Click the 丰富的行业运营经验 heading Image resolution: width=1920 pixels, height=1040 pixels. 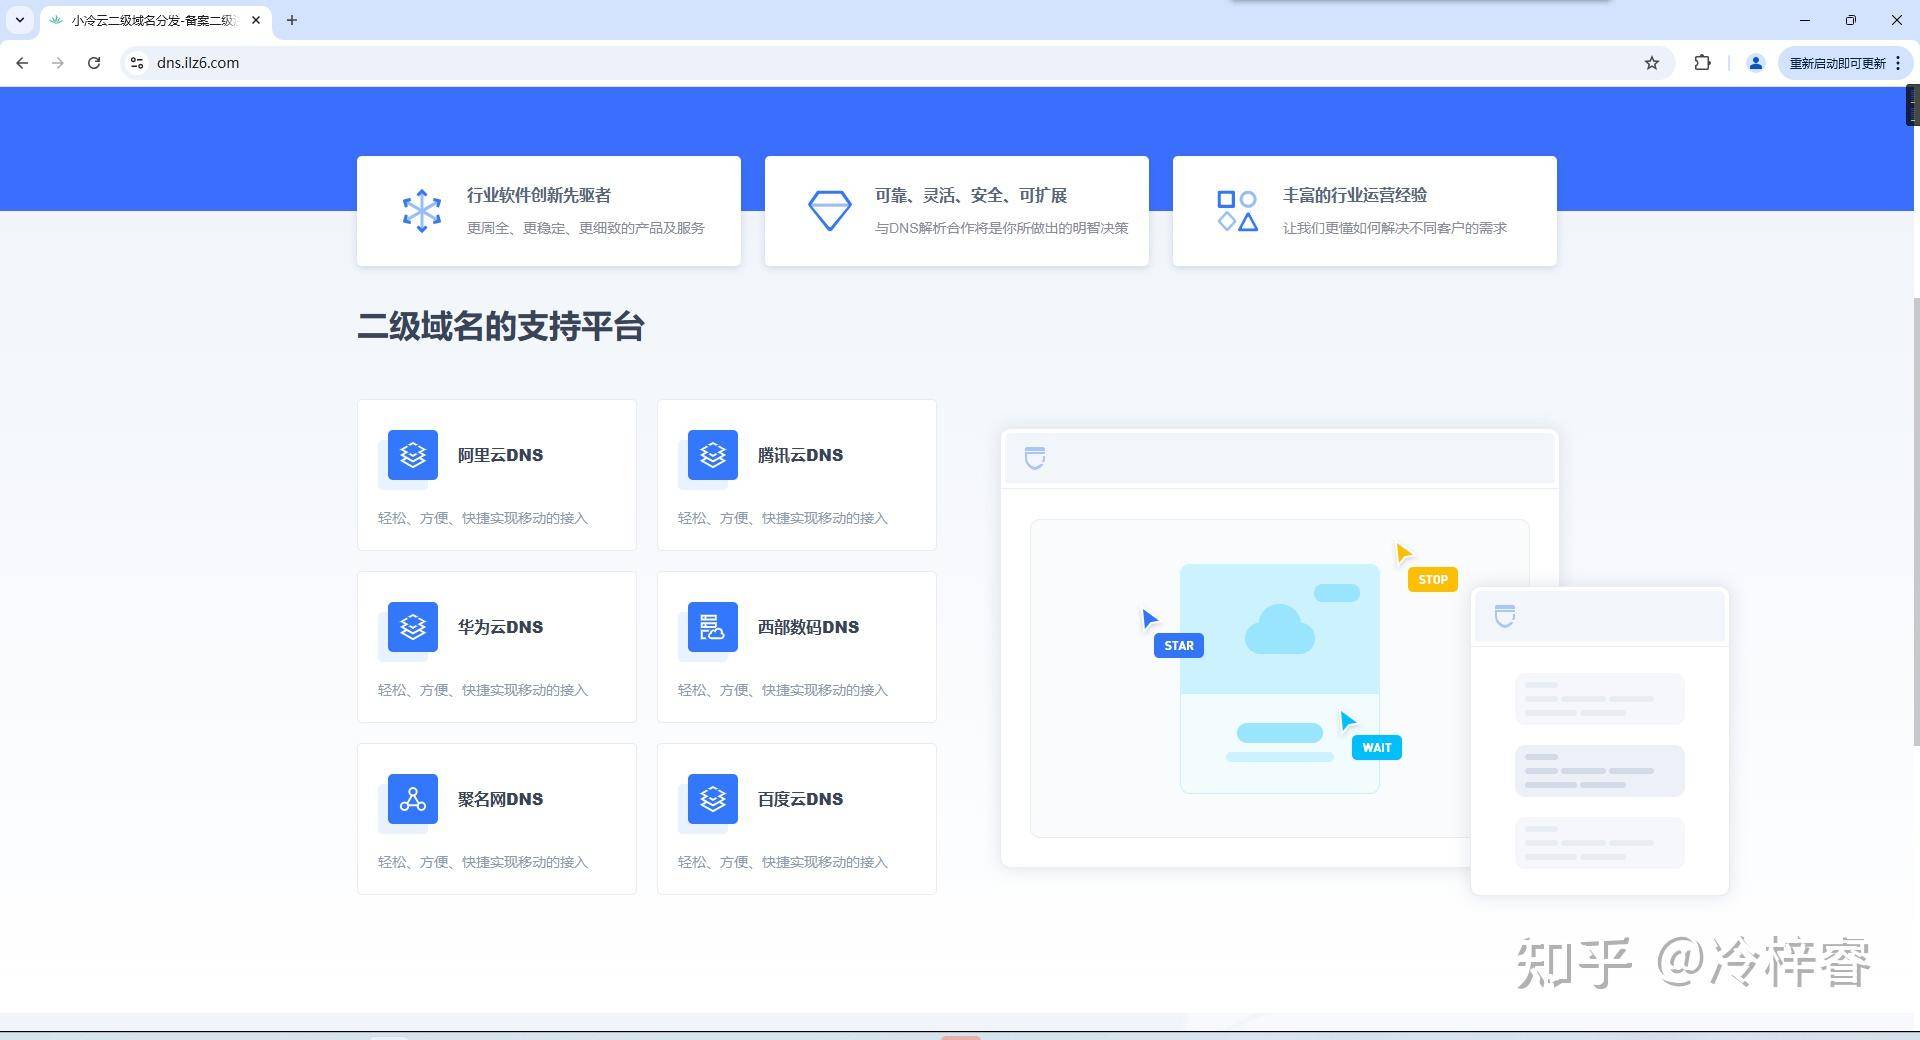(x=1354, y=195)
